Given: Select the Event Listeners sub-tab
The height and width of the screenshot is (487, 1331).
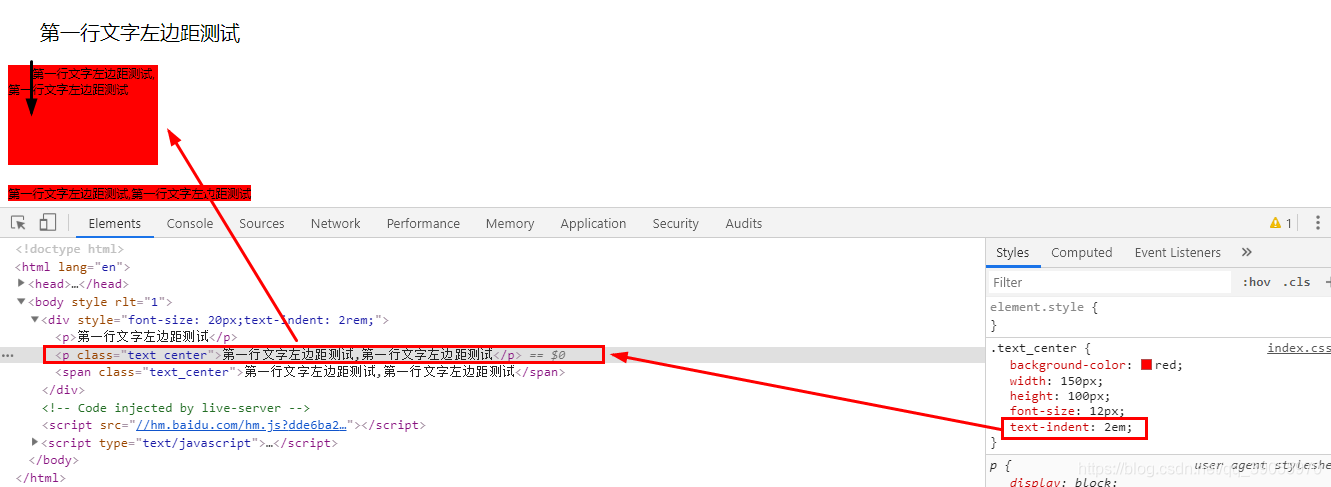Looking at the screenshot, I should [x=1177, y=252].
